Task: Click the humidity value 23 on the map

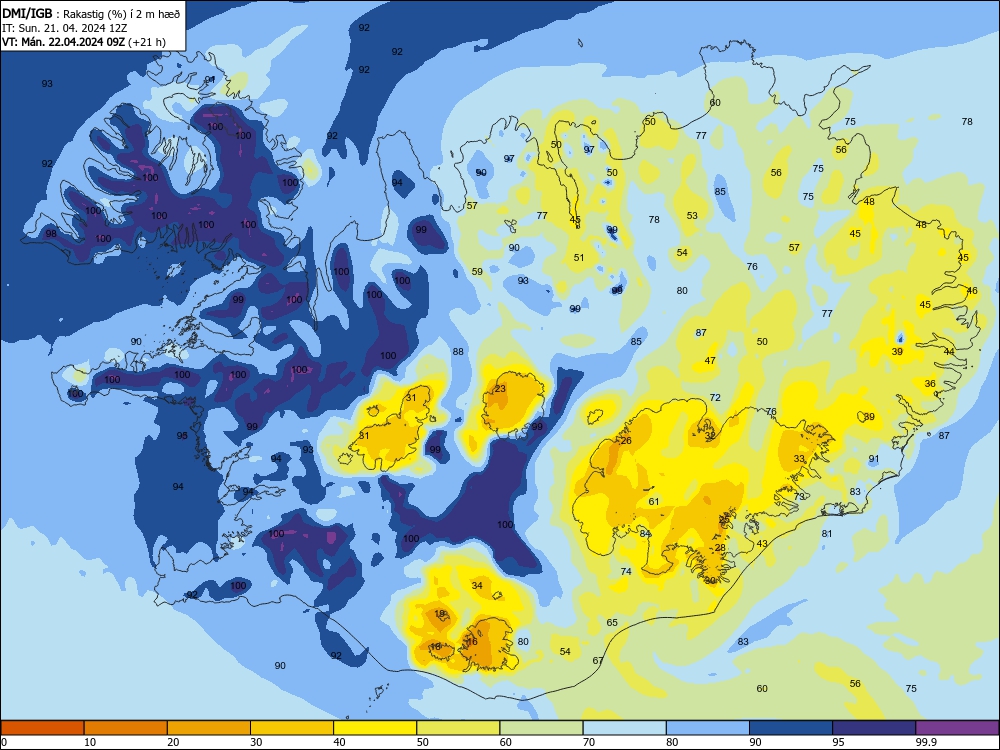Action: 500,388
